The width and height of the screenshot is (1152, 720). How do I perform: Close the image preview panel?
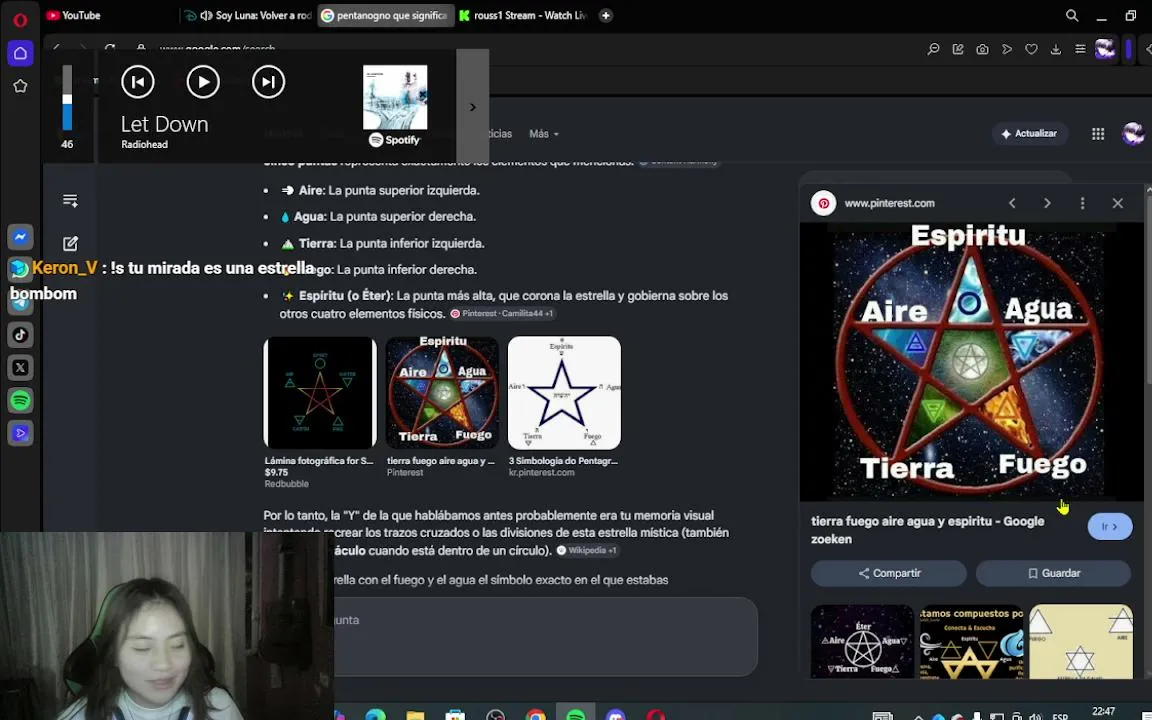click(x=1117, y=204)
